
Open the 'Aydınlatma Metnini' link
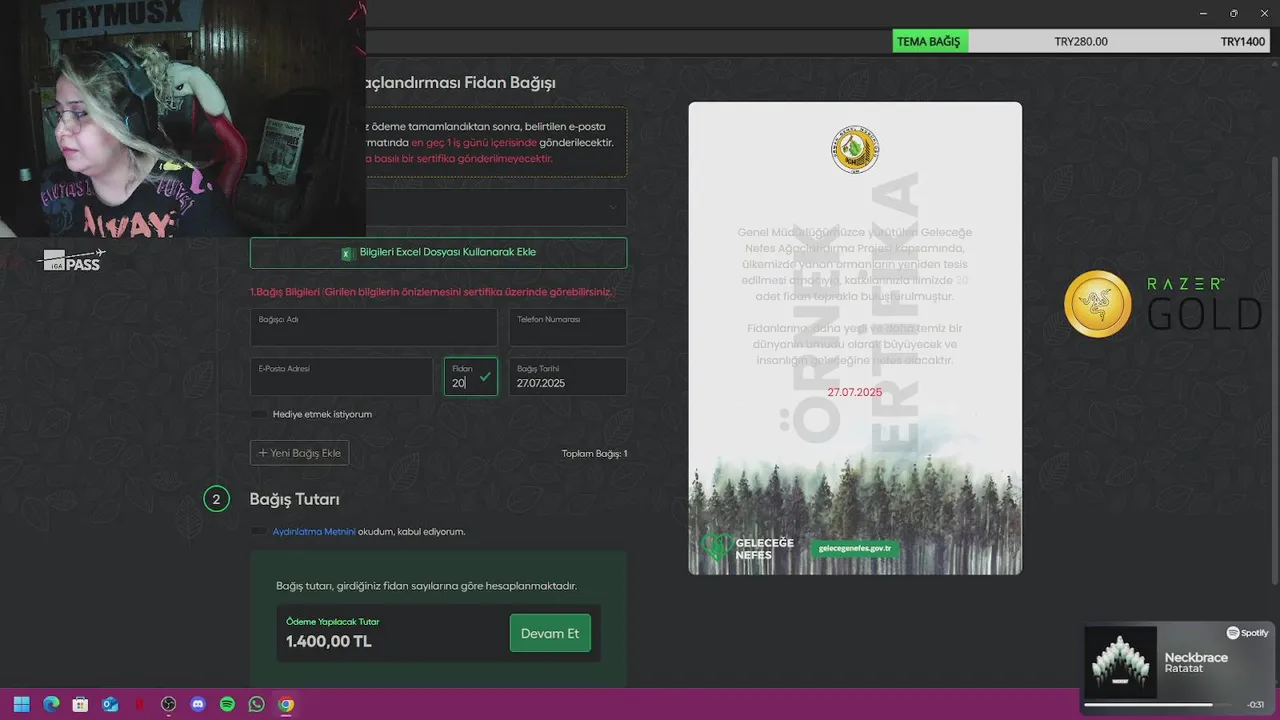click(x=314, y=532)
